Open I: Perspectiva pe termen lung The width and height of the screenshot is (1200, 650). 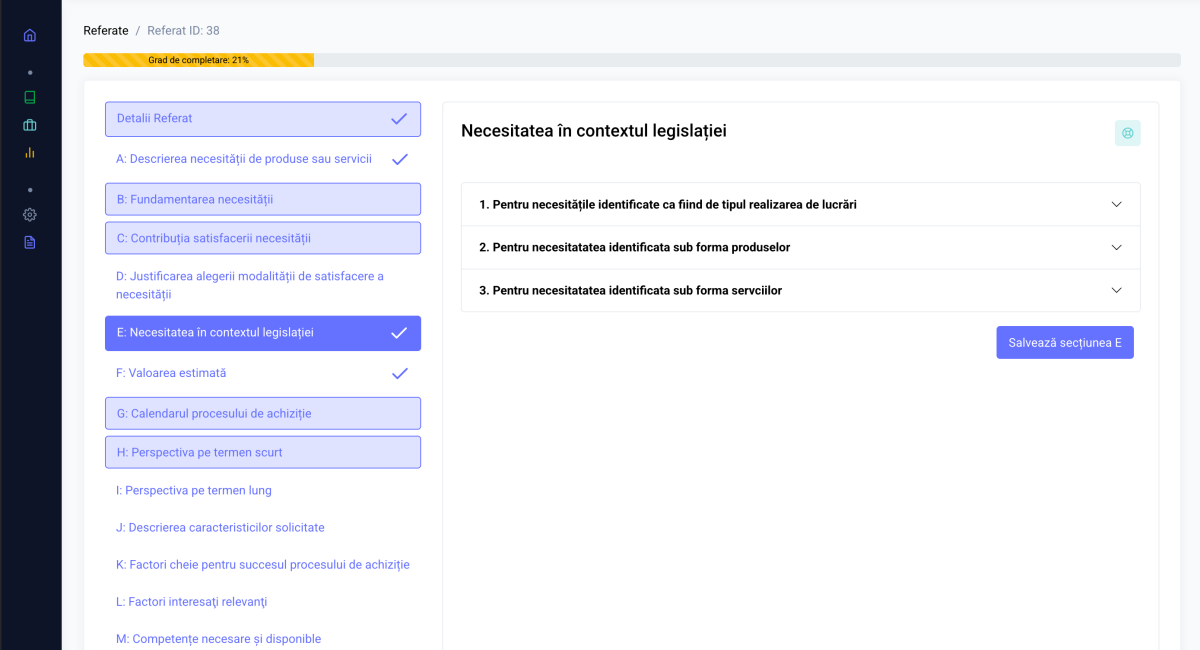pyautogui.click(x=194, y=491)
